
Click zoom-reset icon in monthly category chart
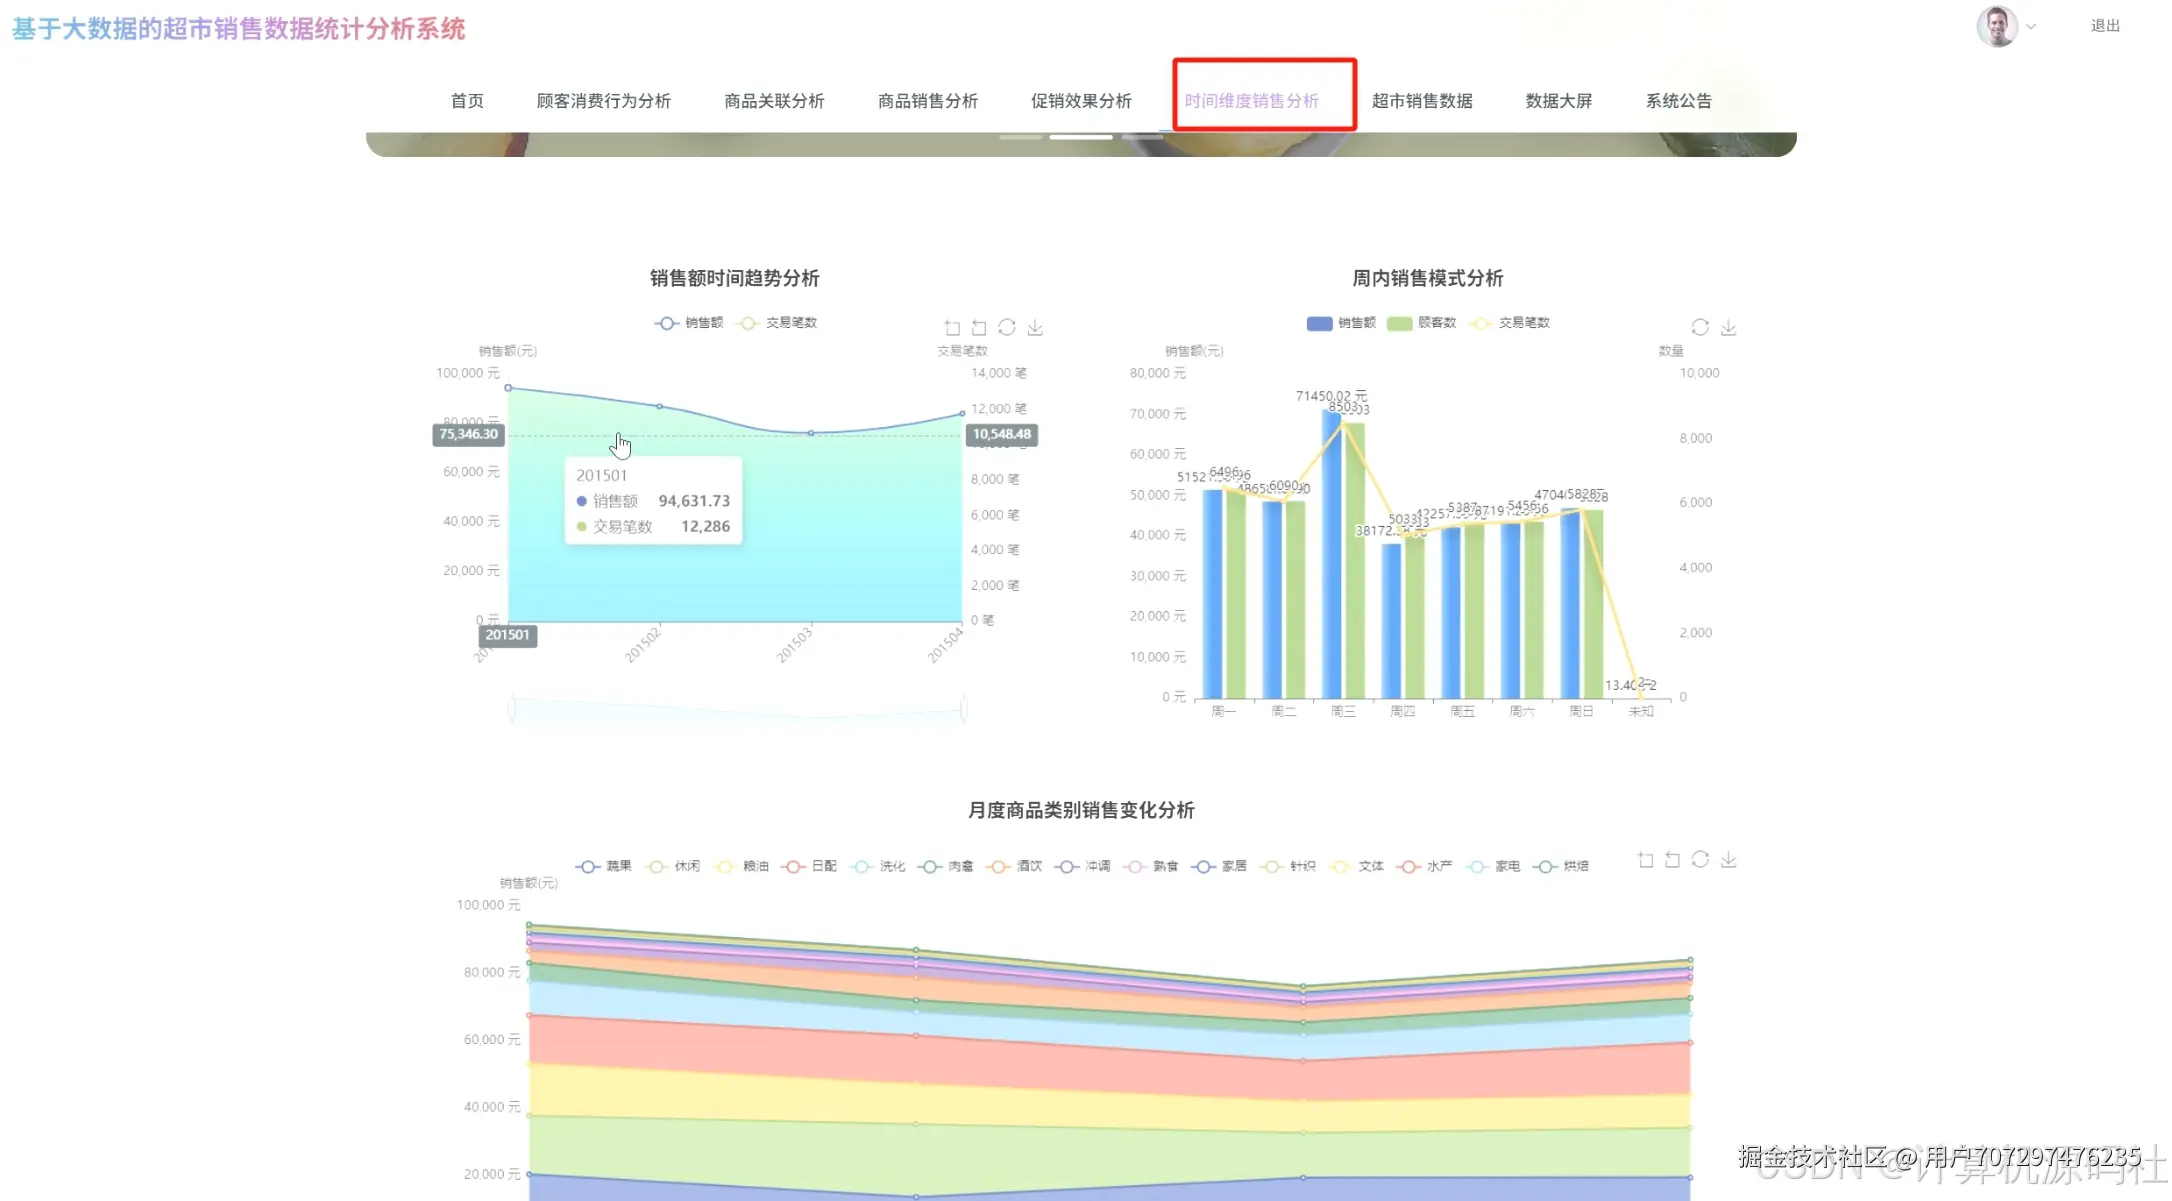coord(1672,860)
